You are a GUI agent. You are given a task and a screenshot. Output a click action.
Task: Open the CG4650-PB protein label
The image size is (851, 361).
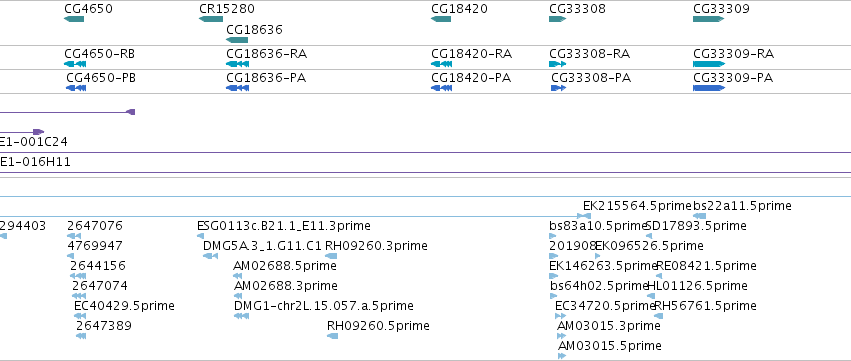[x=101, y=78]
